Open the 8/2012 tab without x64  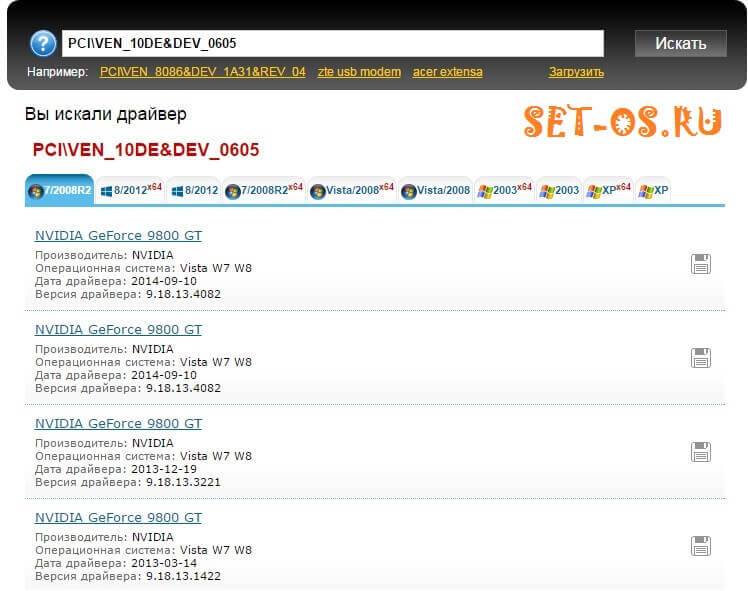[194, 190]
